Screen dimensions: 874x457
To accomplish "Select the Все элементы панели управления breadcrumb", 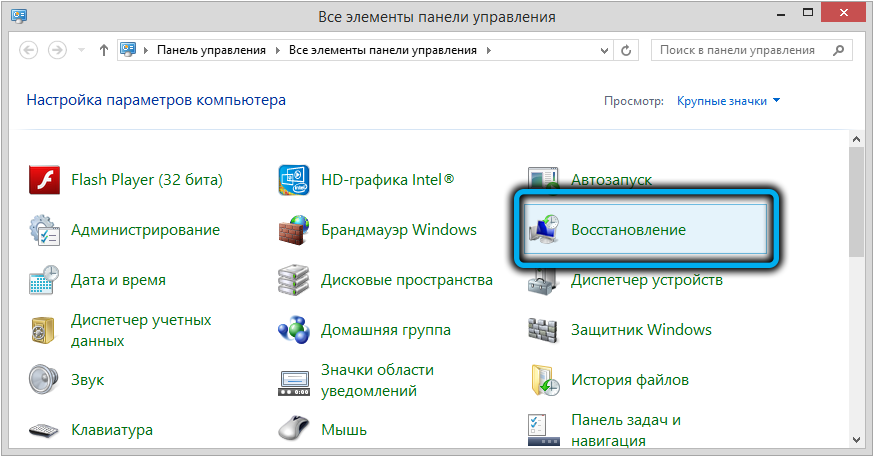I will pyautogui.click(x=384, y=50).
